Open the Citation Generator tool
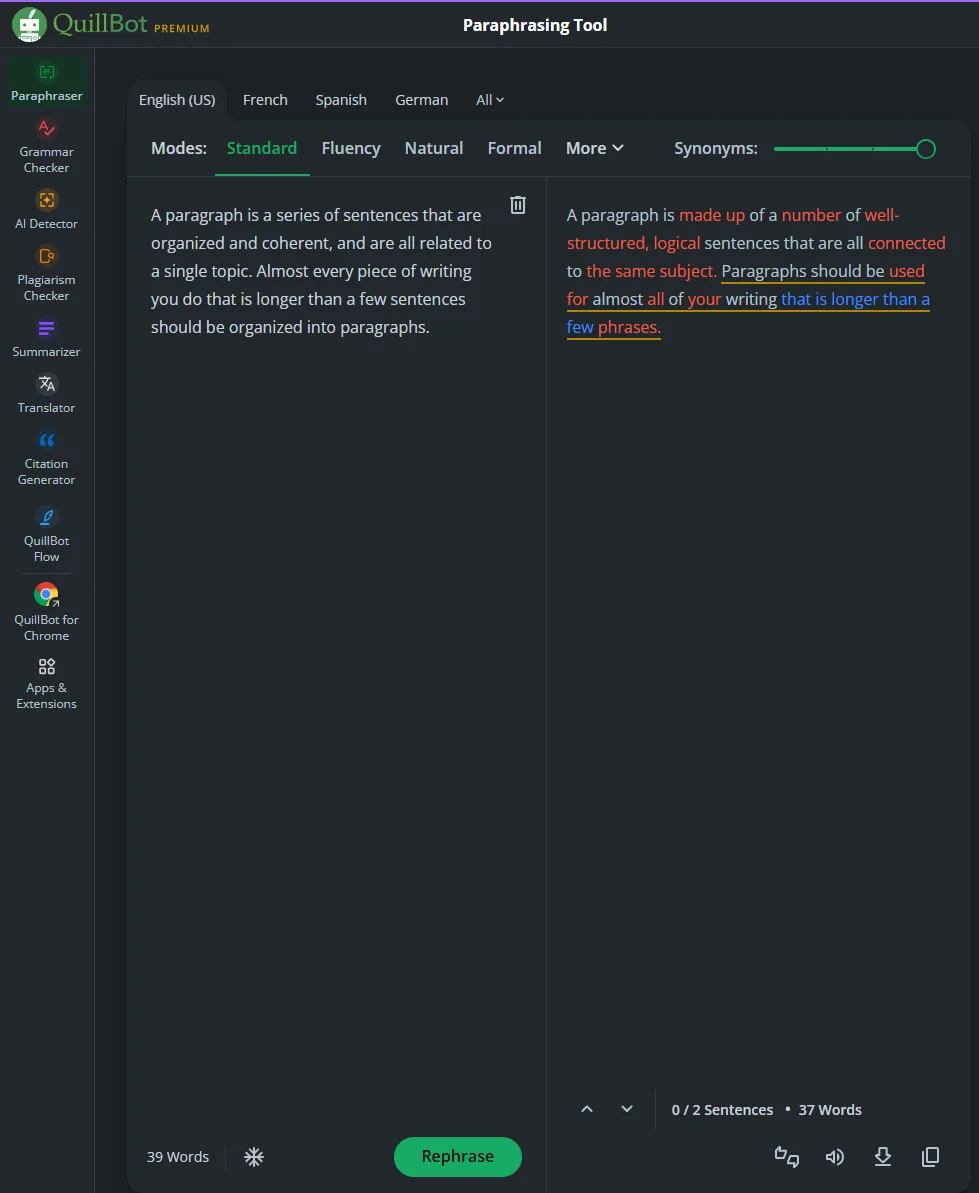The width and height of the screenshot is (979, 1193). tap(46, 458)
